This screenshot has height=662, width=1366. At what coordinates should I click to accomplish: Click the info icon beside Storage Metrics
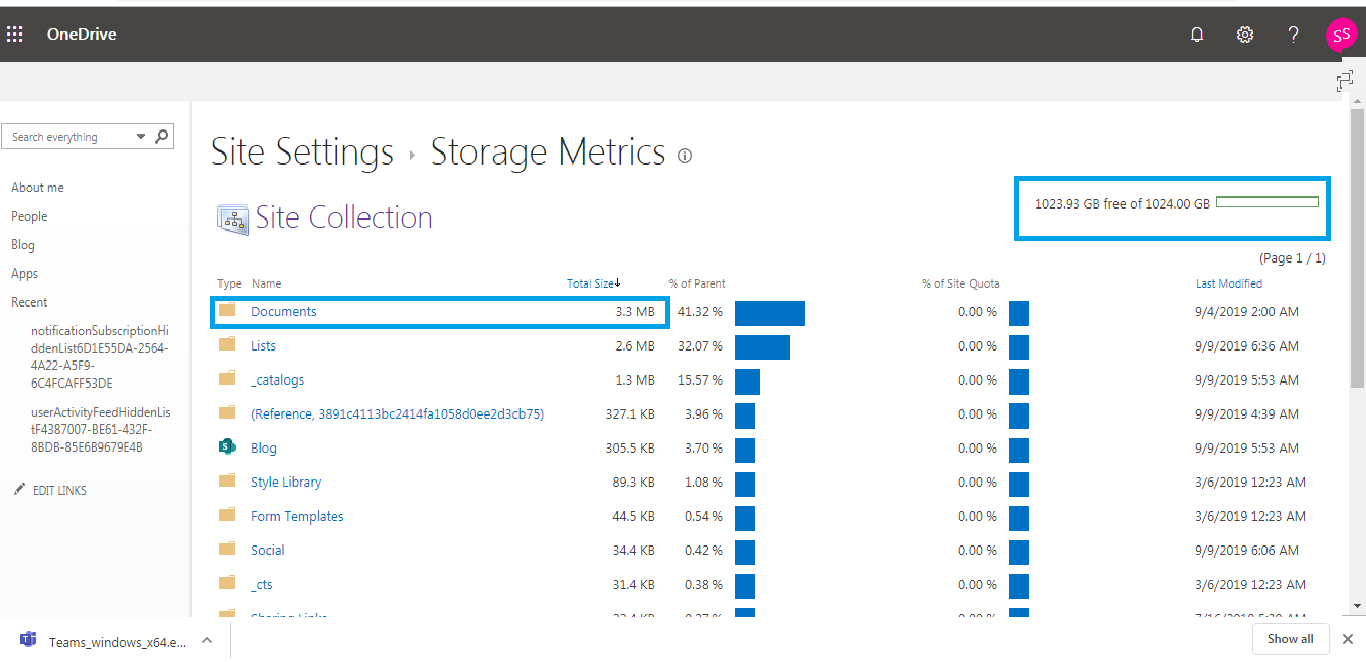685,156
